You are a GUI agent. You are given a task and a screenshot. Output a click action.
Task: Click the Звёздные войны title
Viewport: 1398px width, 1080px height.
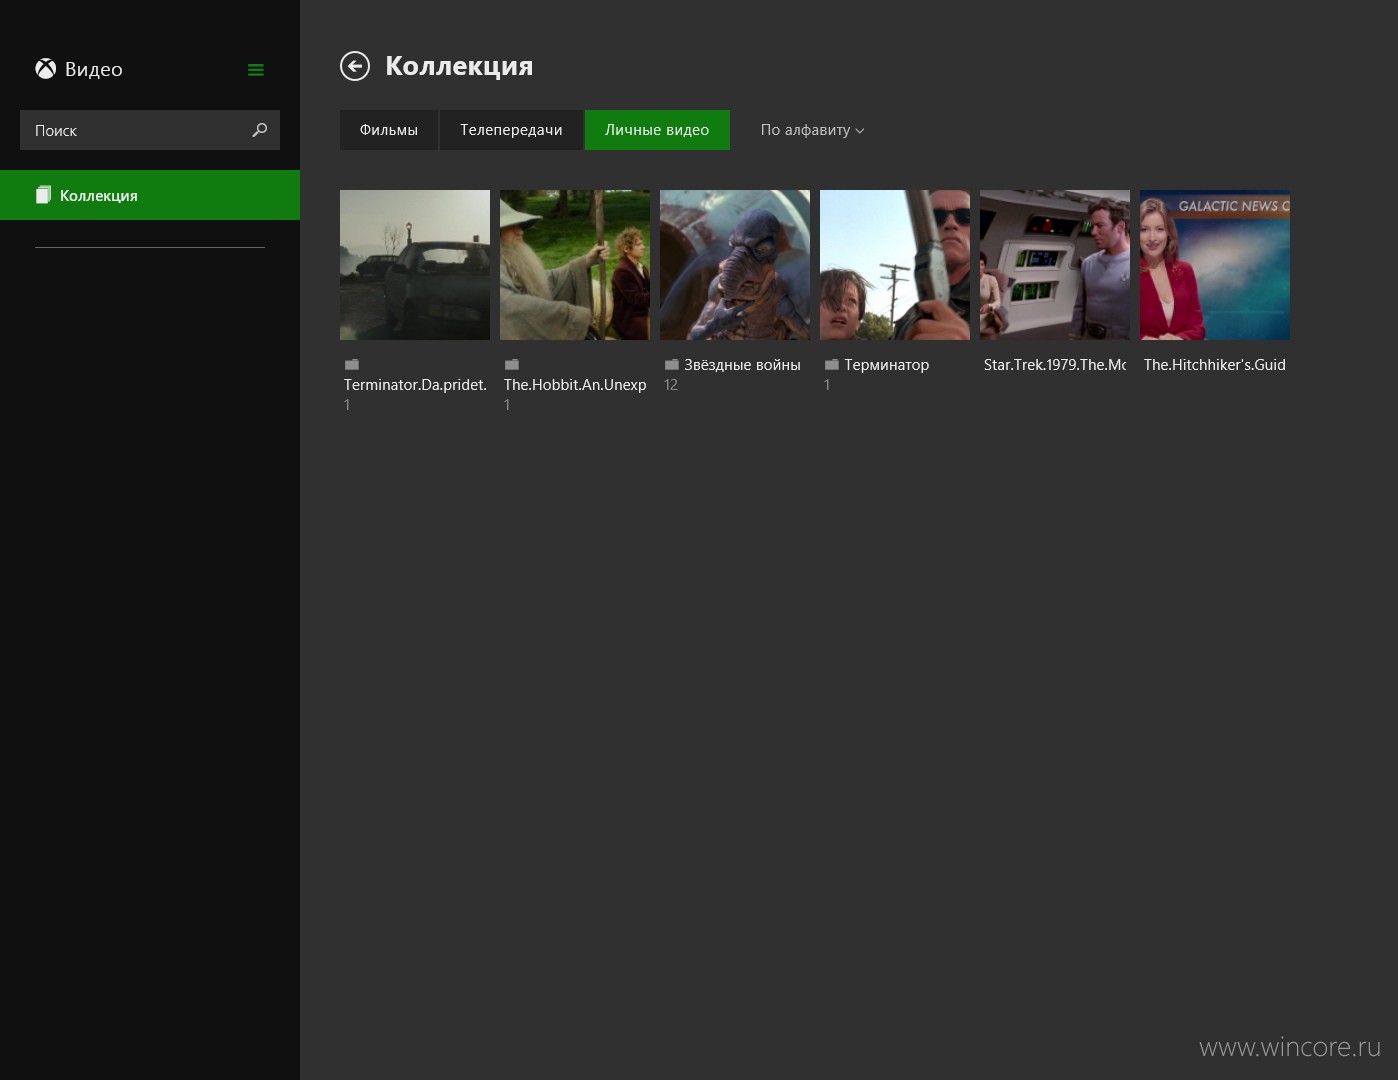point(742,365)
